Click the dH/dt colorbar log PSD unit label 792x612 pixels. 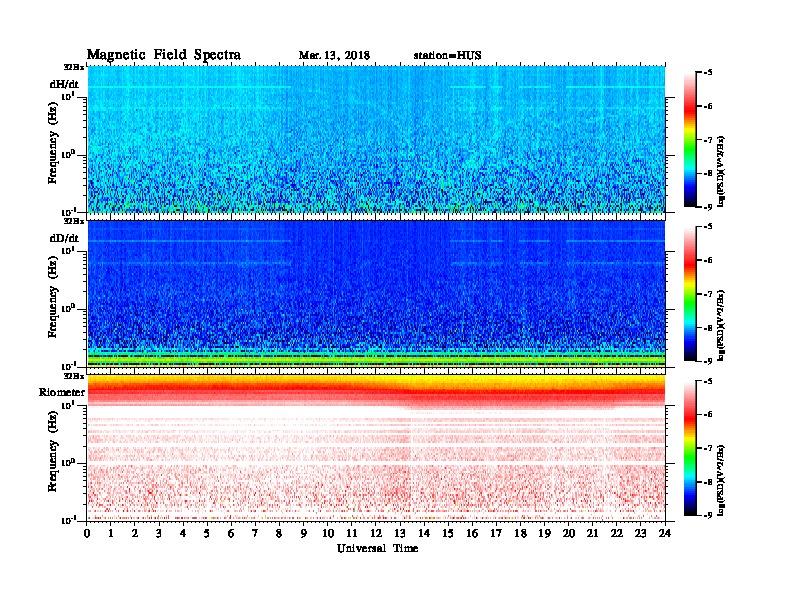(721, 171)
